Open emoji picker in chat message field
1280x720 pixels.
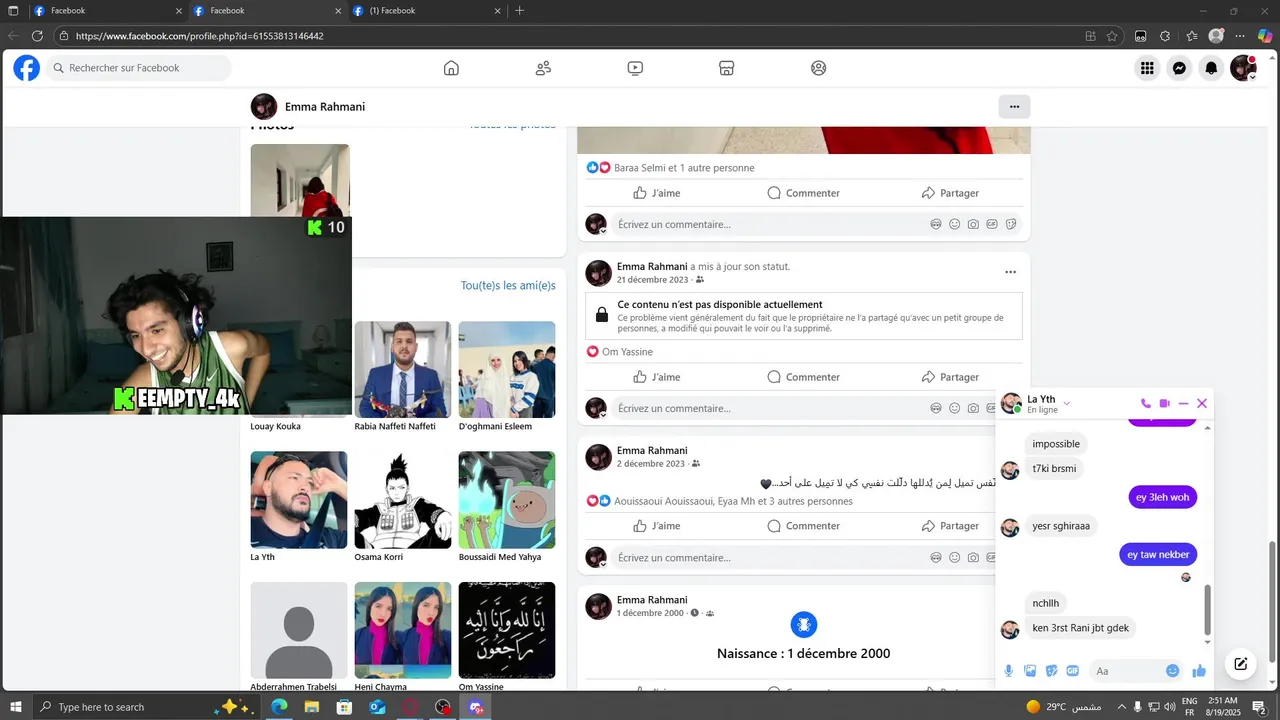pos(1173,671)
